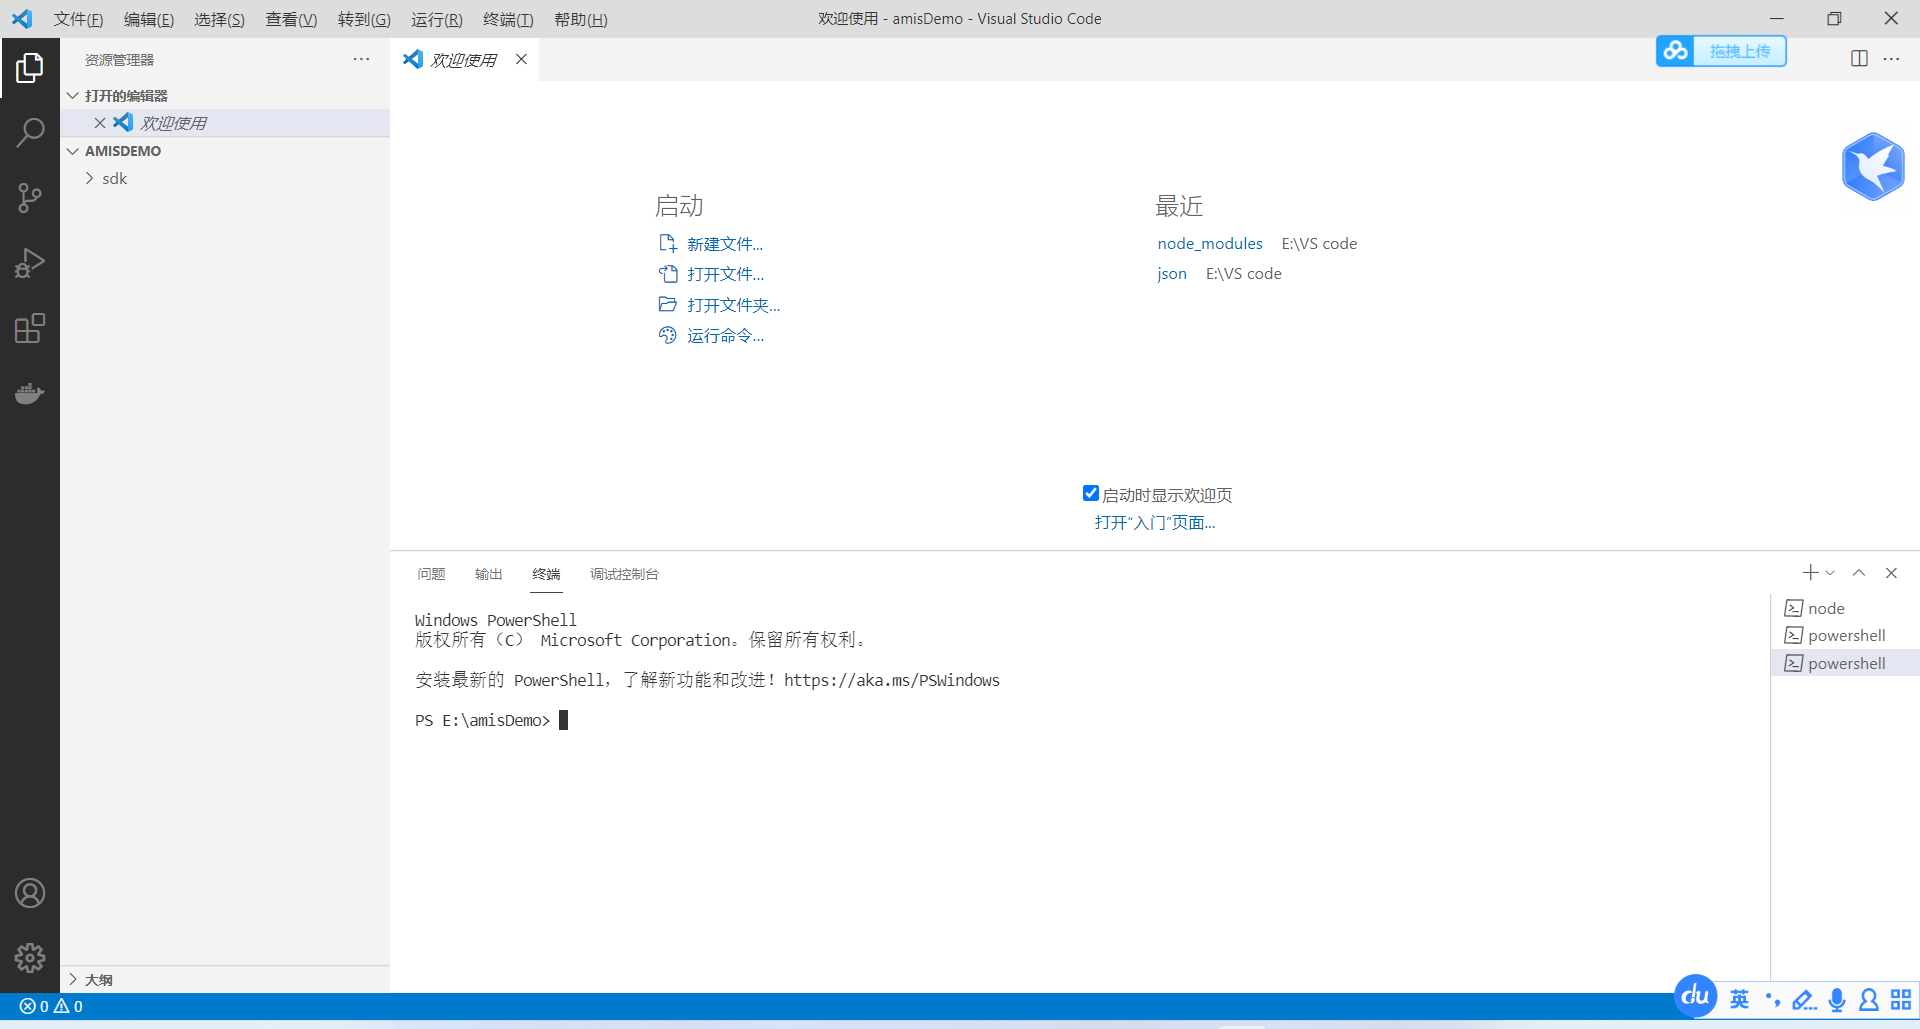Click the Baidu IME du icon
This screenshot has width=1920, height=1029.
coord(1695,996)
